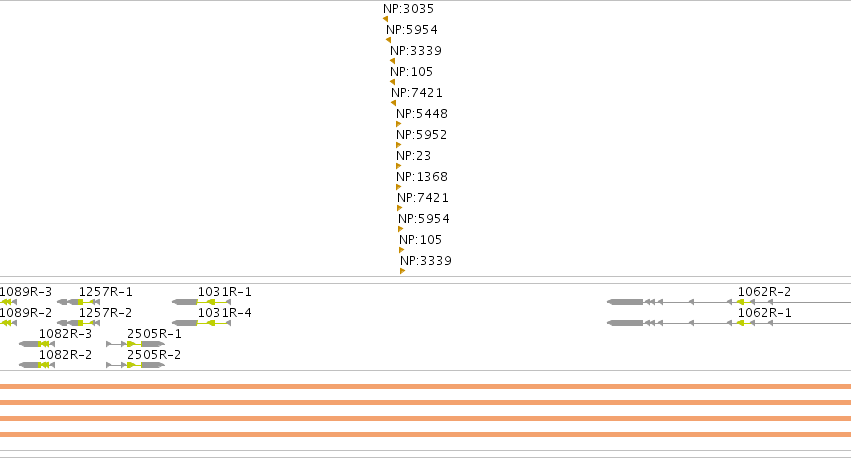851x458 pixels.
Task: Click the arrow glyph beneath NP:1368
Action: 399,187
